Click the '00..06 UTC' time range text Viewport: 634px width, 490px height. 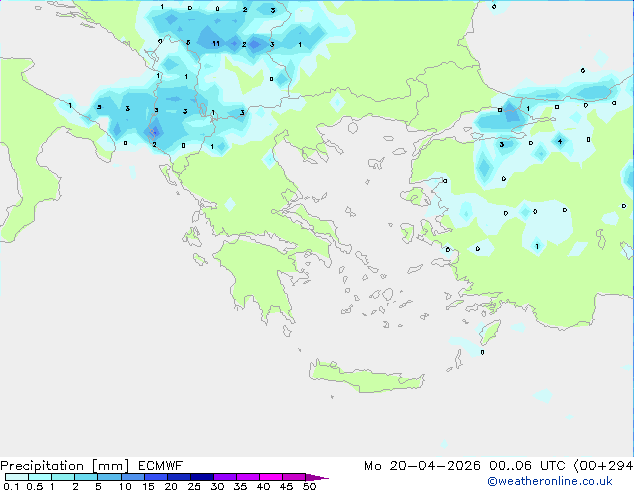[x=526, y=466]
